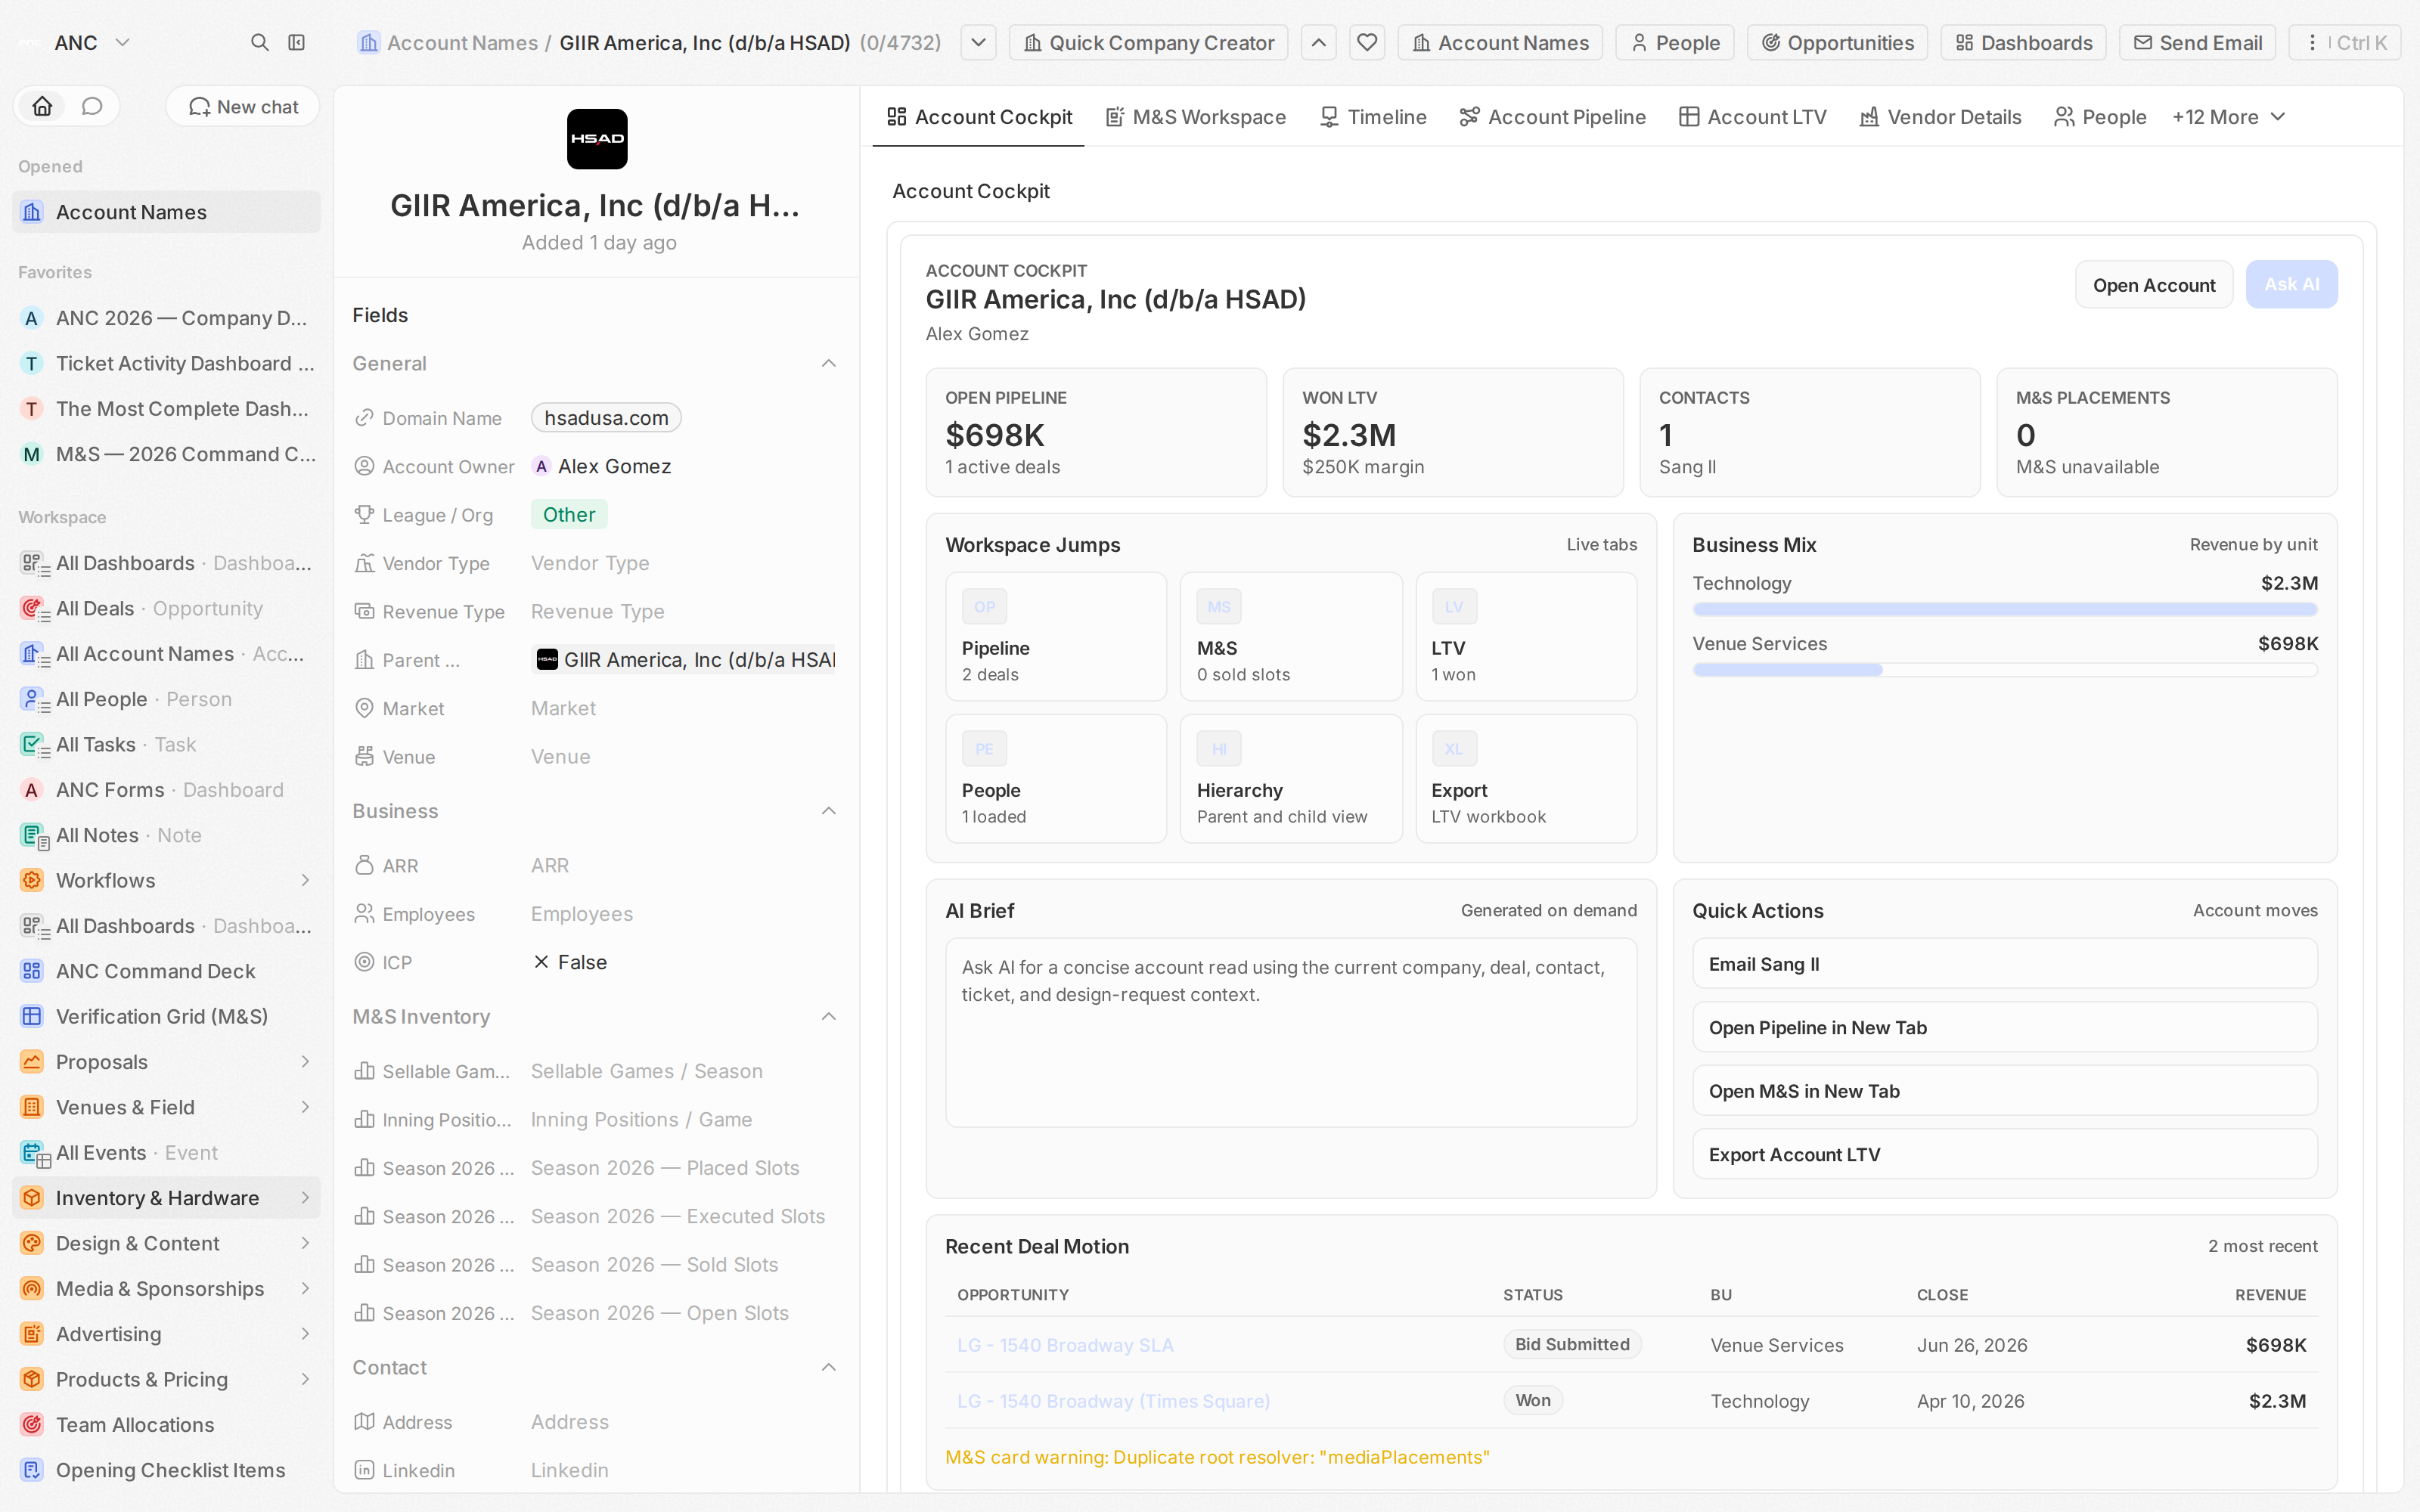
Task: Click the heart favorite icon in top bar
Action: click(x=1367, y=42)
